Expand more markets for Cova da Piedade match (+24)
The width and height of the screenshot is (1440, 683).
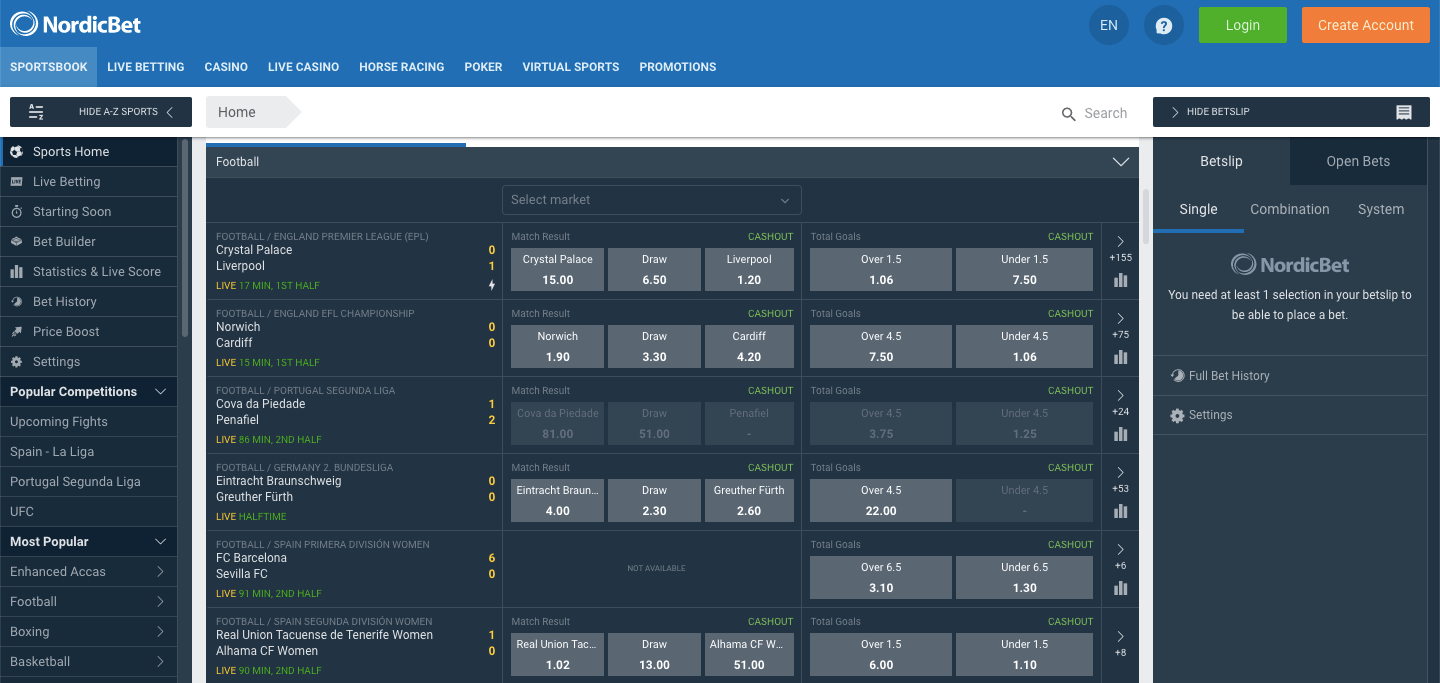click(1120, 402)
